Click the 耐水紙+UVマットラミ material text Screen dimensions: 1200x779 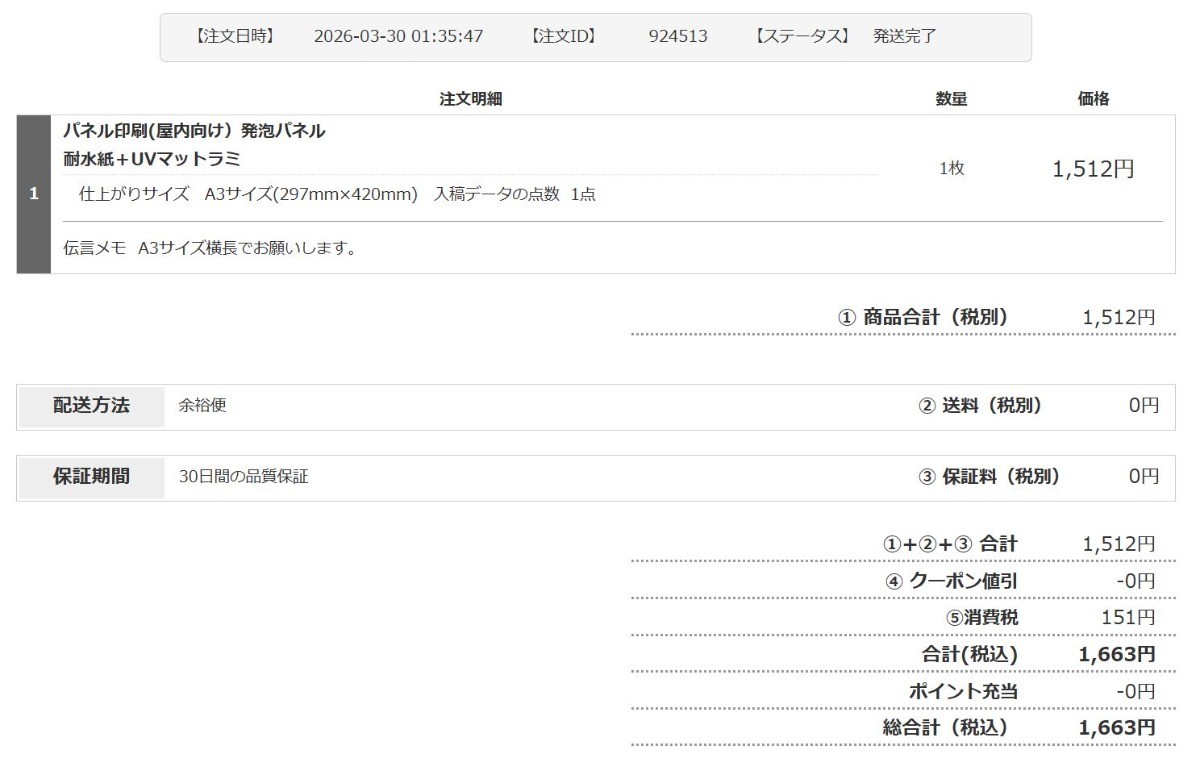152,159
